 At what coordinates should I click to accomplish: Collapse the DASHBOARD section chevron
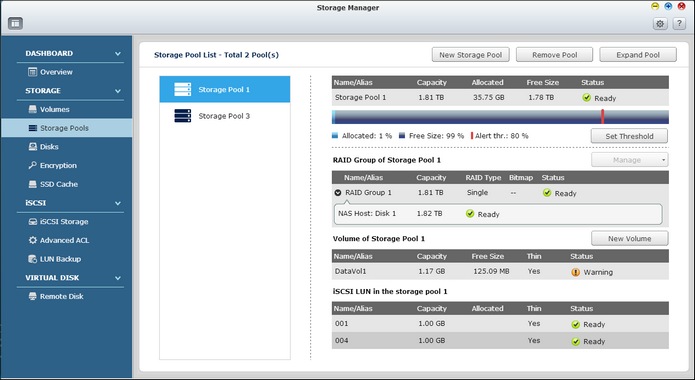(118, 54)
